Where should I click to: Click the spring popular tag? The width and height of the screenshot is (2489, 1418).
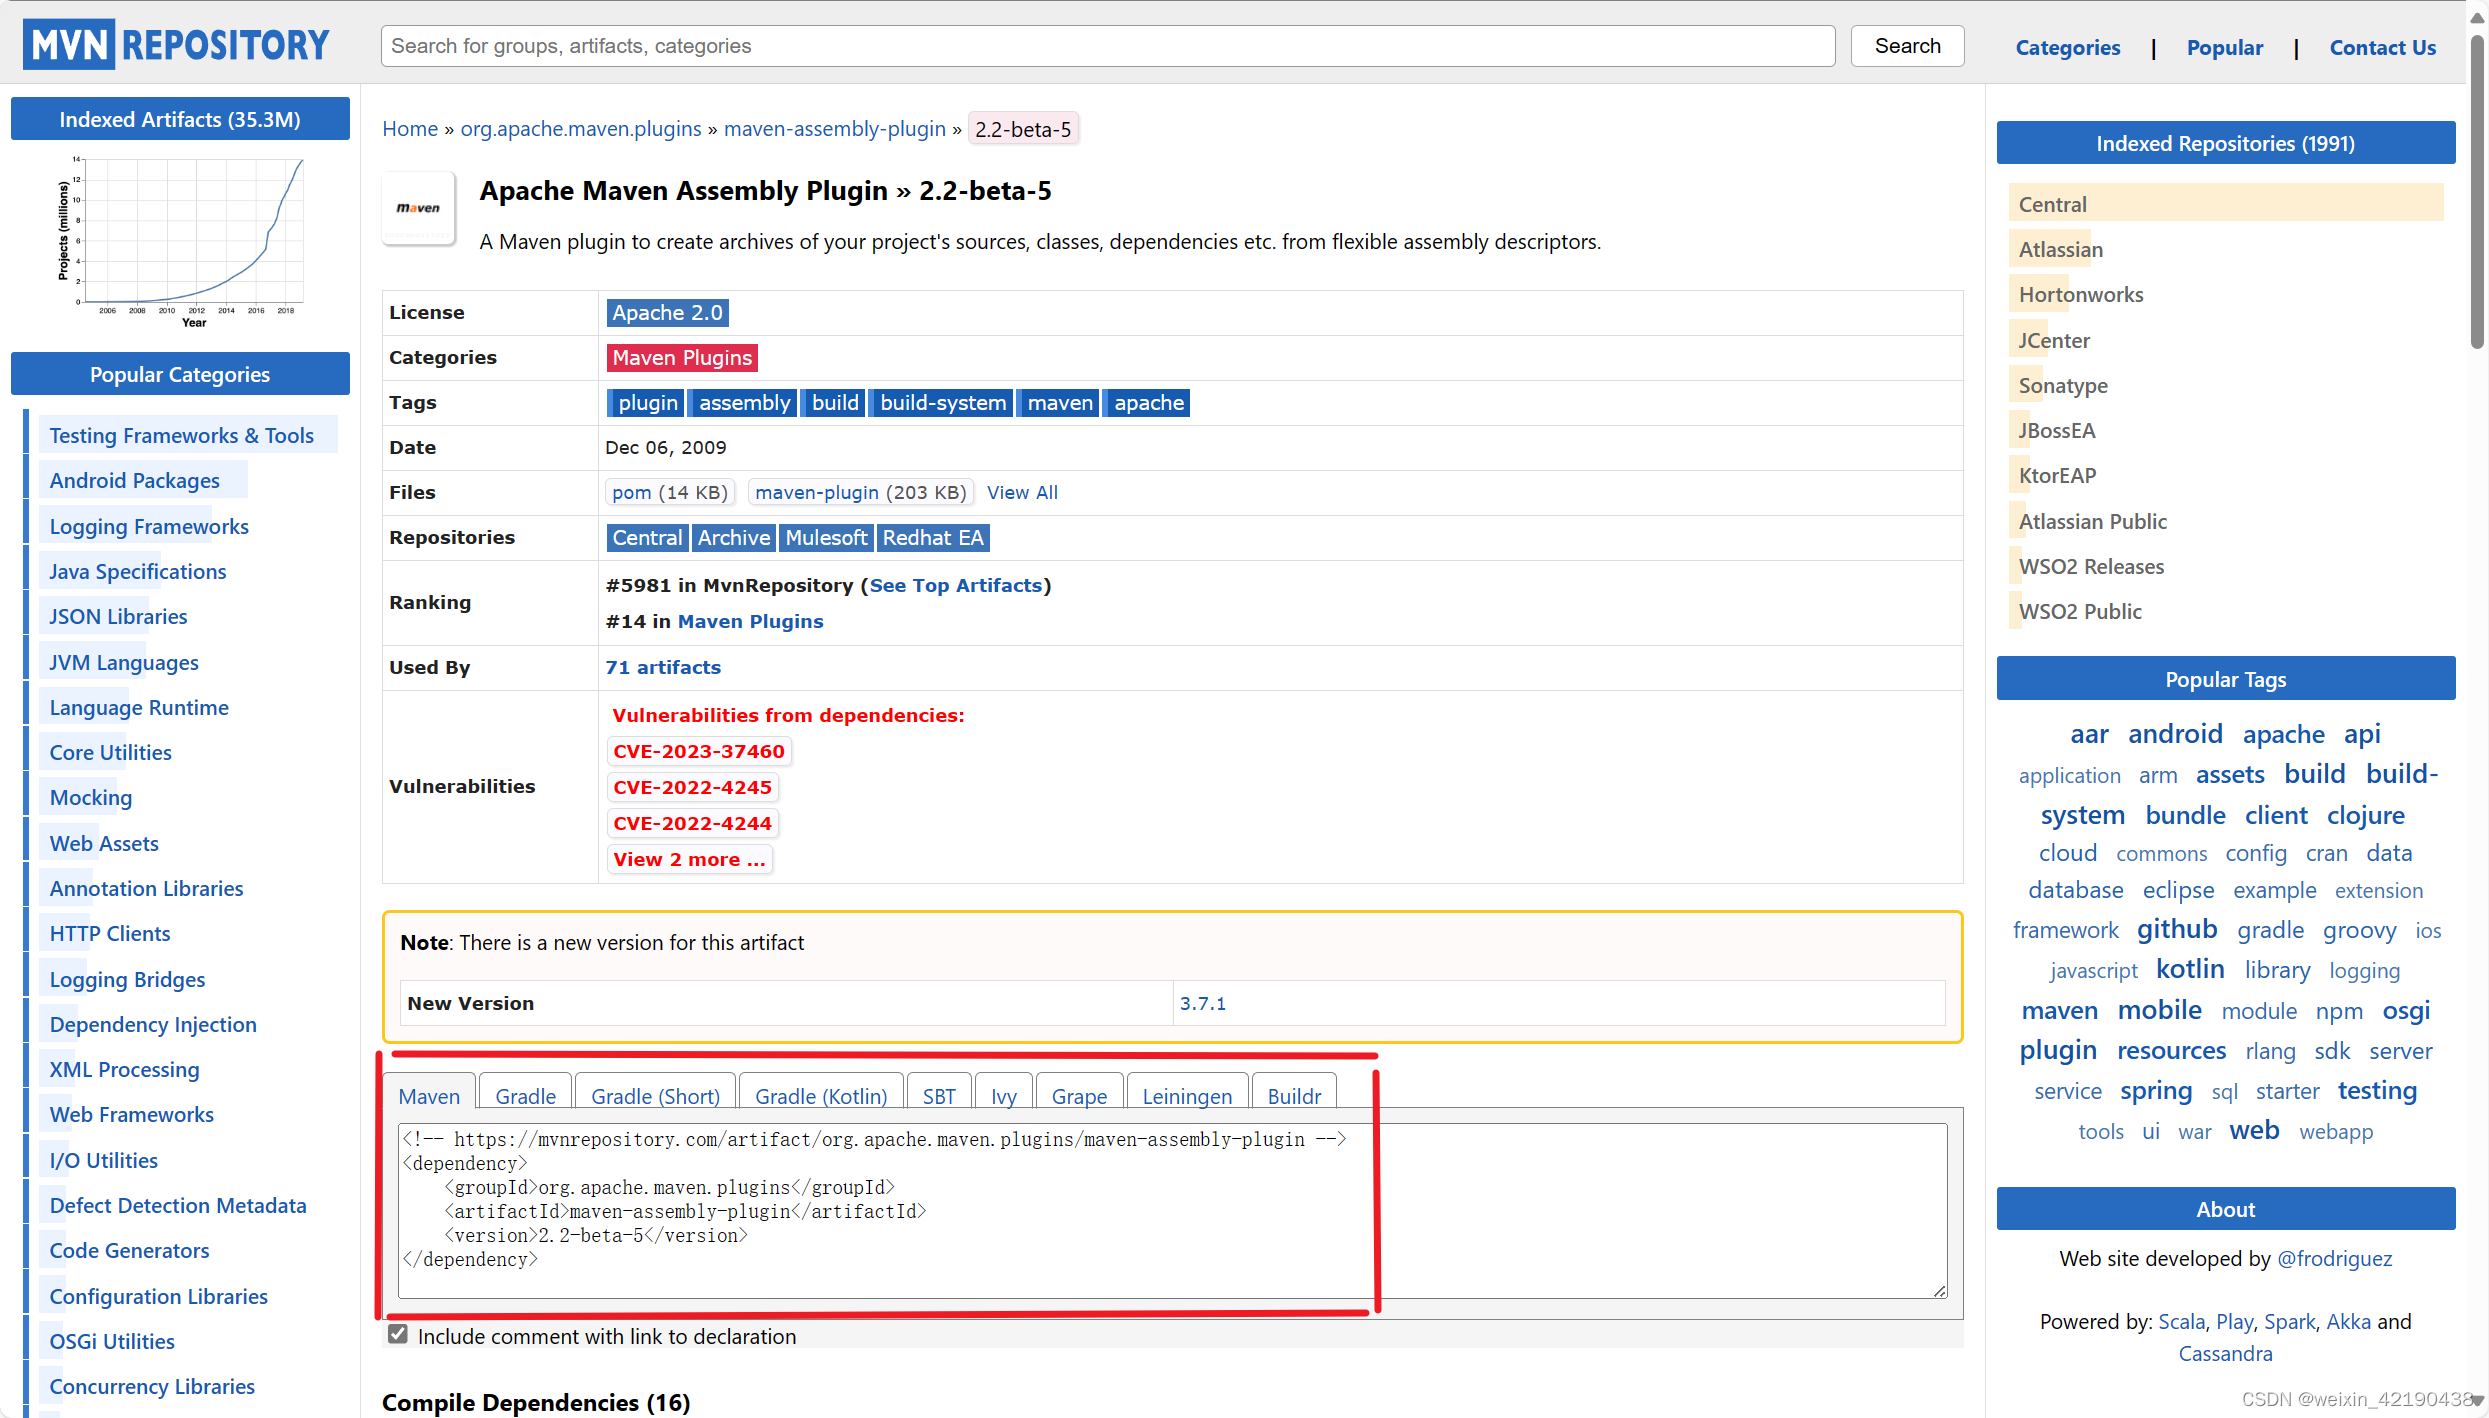(x=2156, y=1091)
